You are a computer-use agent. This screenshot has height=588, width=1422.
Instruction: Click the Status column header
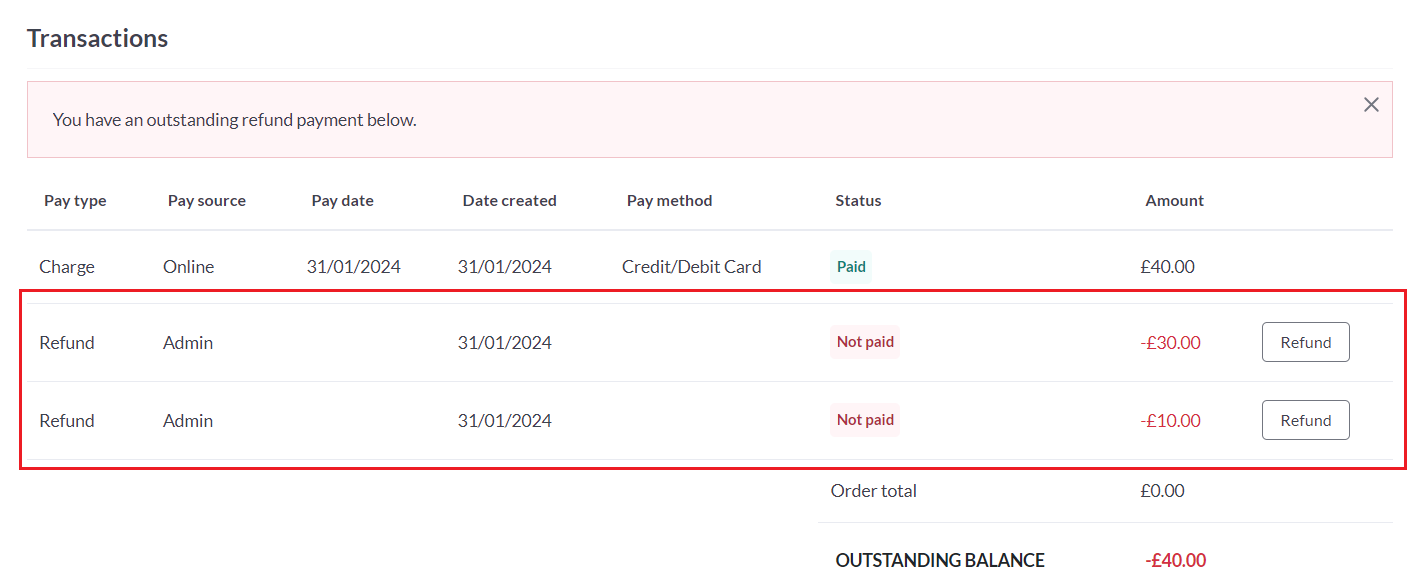coord(858,200)
